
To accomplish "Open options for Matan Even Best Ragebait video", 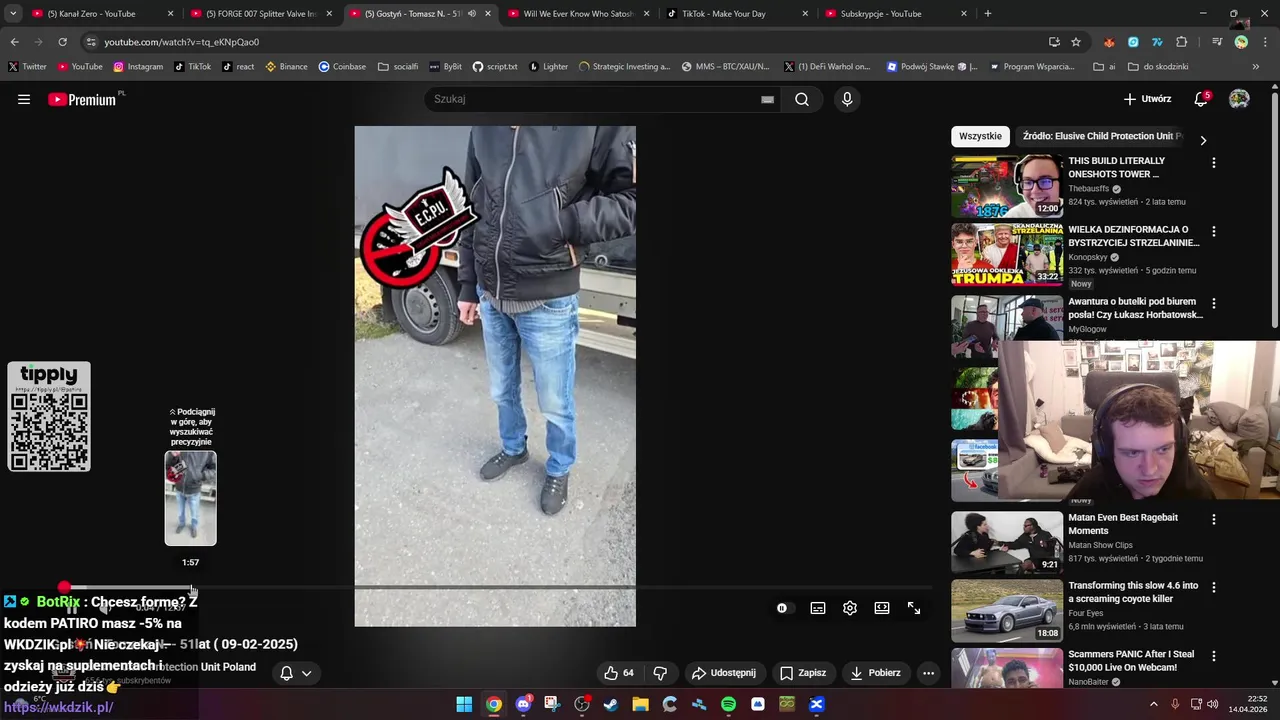I will pos(1214,520).
